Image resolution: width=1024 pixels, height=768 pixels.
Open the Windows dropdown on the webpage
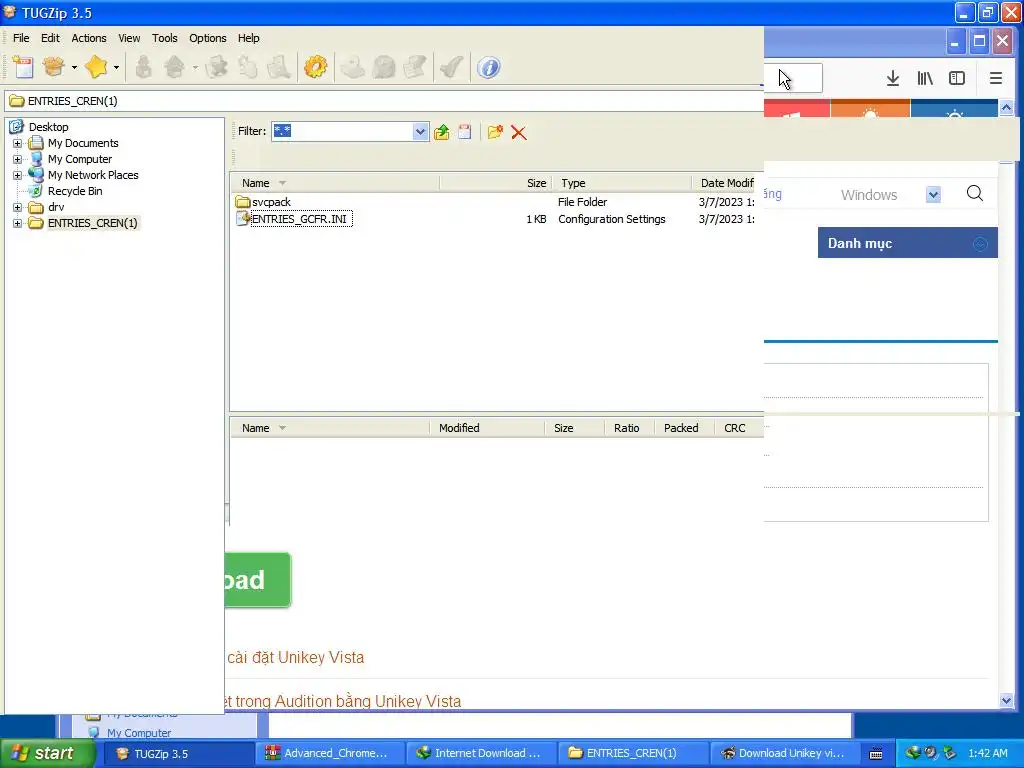933,195
